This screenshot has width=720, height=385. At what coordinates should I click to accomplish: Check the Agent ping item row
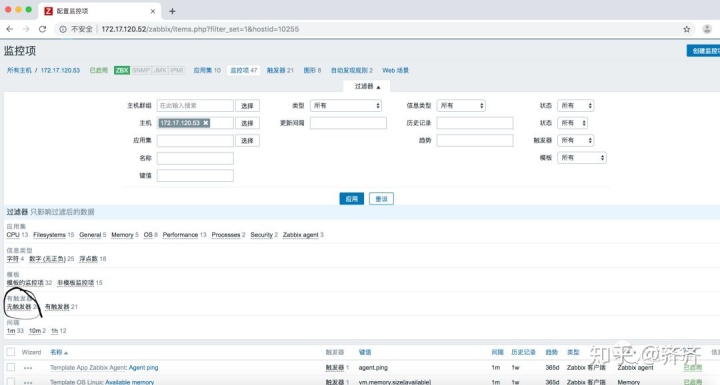[x=11, y=368]
